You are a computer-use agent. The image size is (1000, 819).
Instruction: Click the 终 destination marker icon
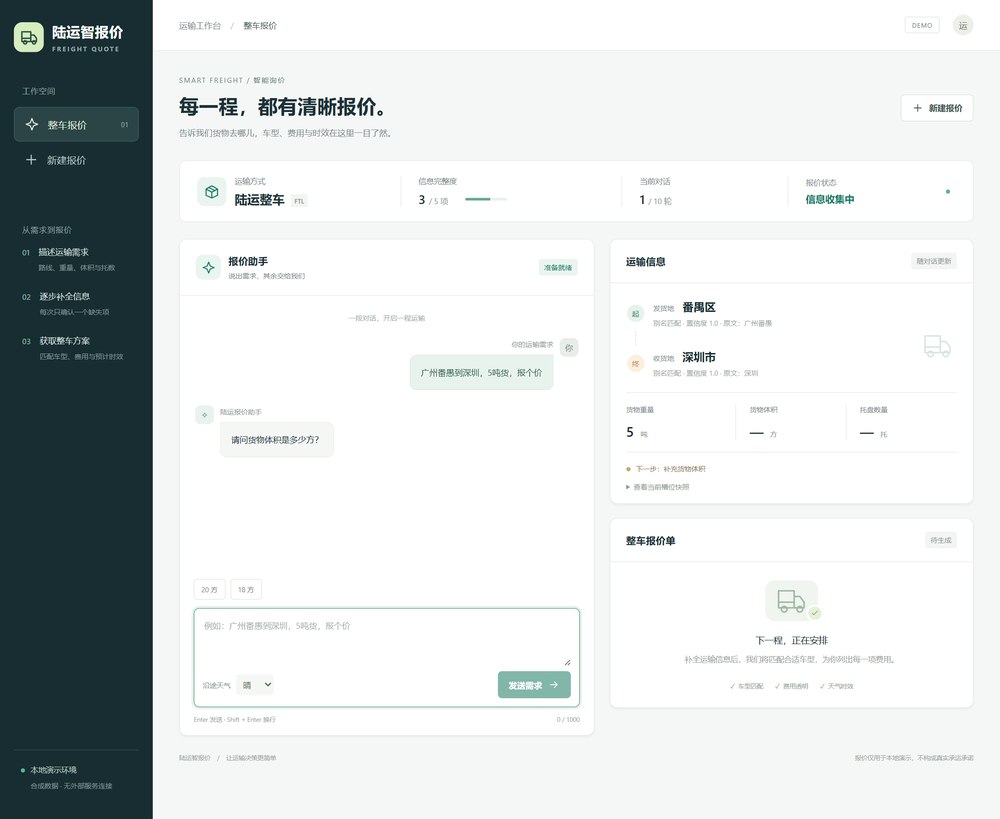[x=635, y=364]
